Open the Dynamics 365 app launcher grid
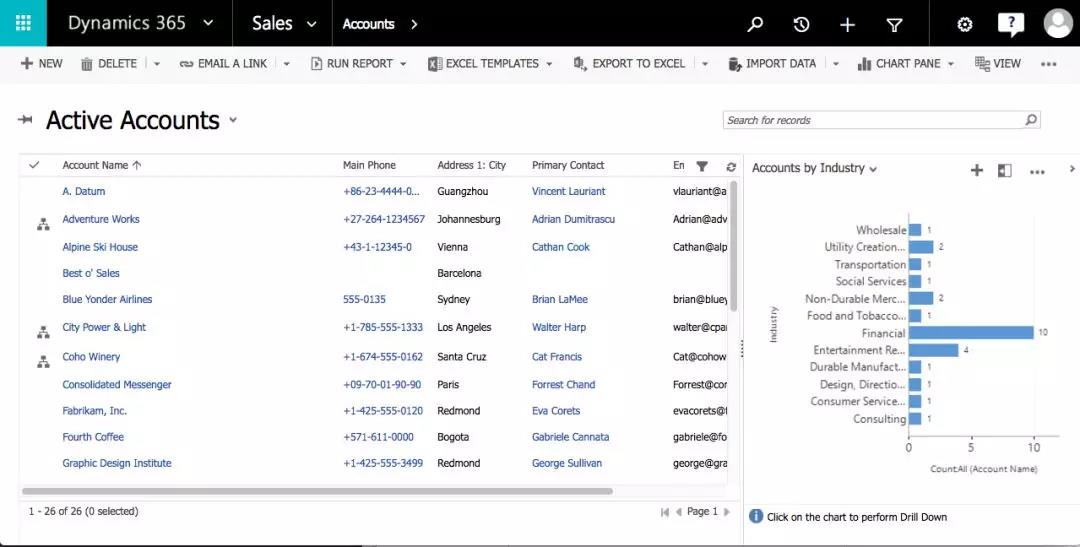The width and height of the screenshot is (1080, 547). pos(23,23)
